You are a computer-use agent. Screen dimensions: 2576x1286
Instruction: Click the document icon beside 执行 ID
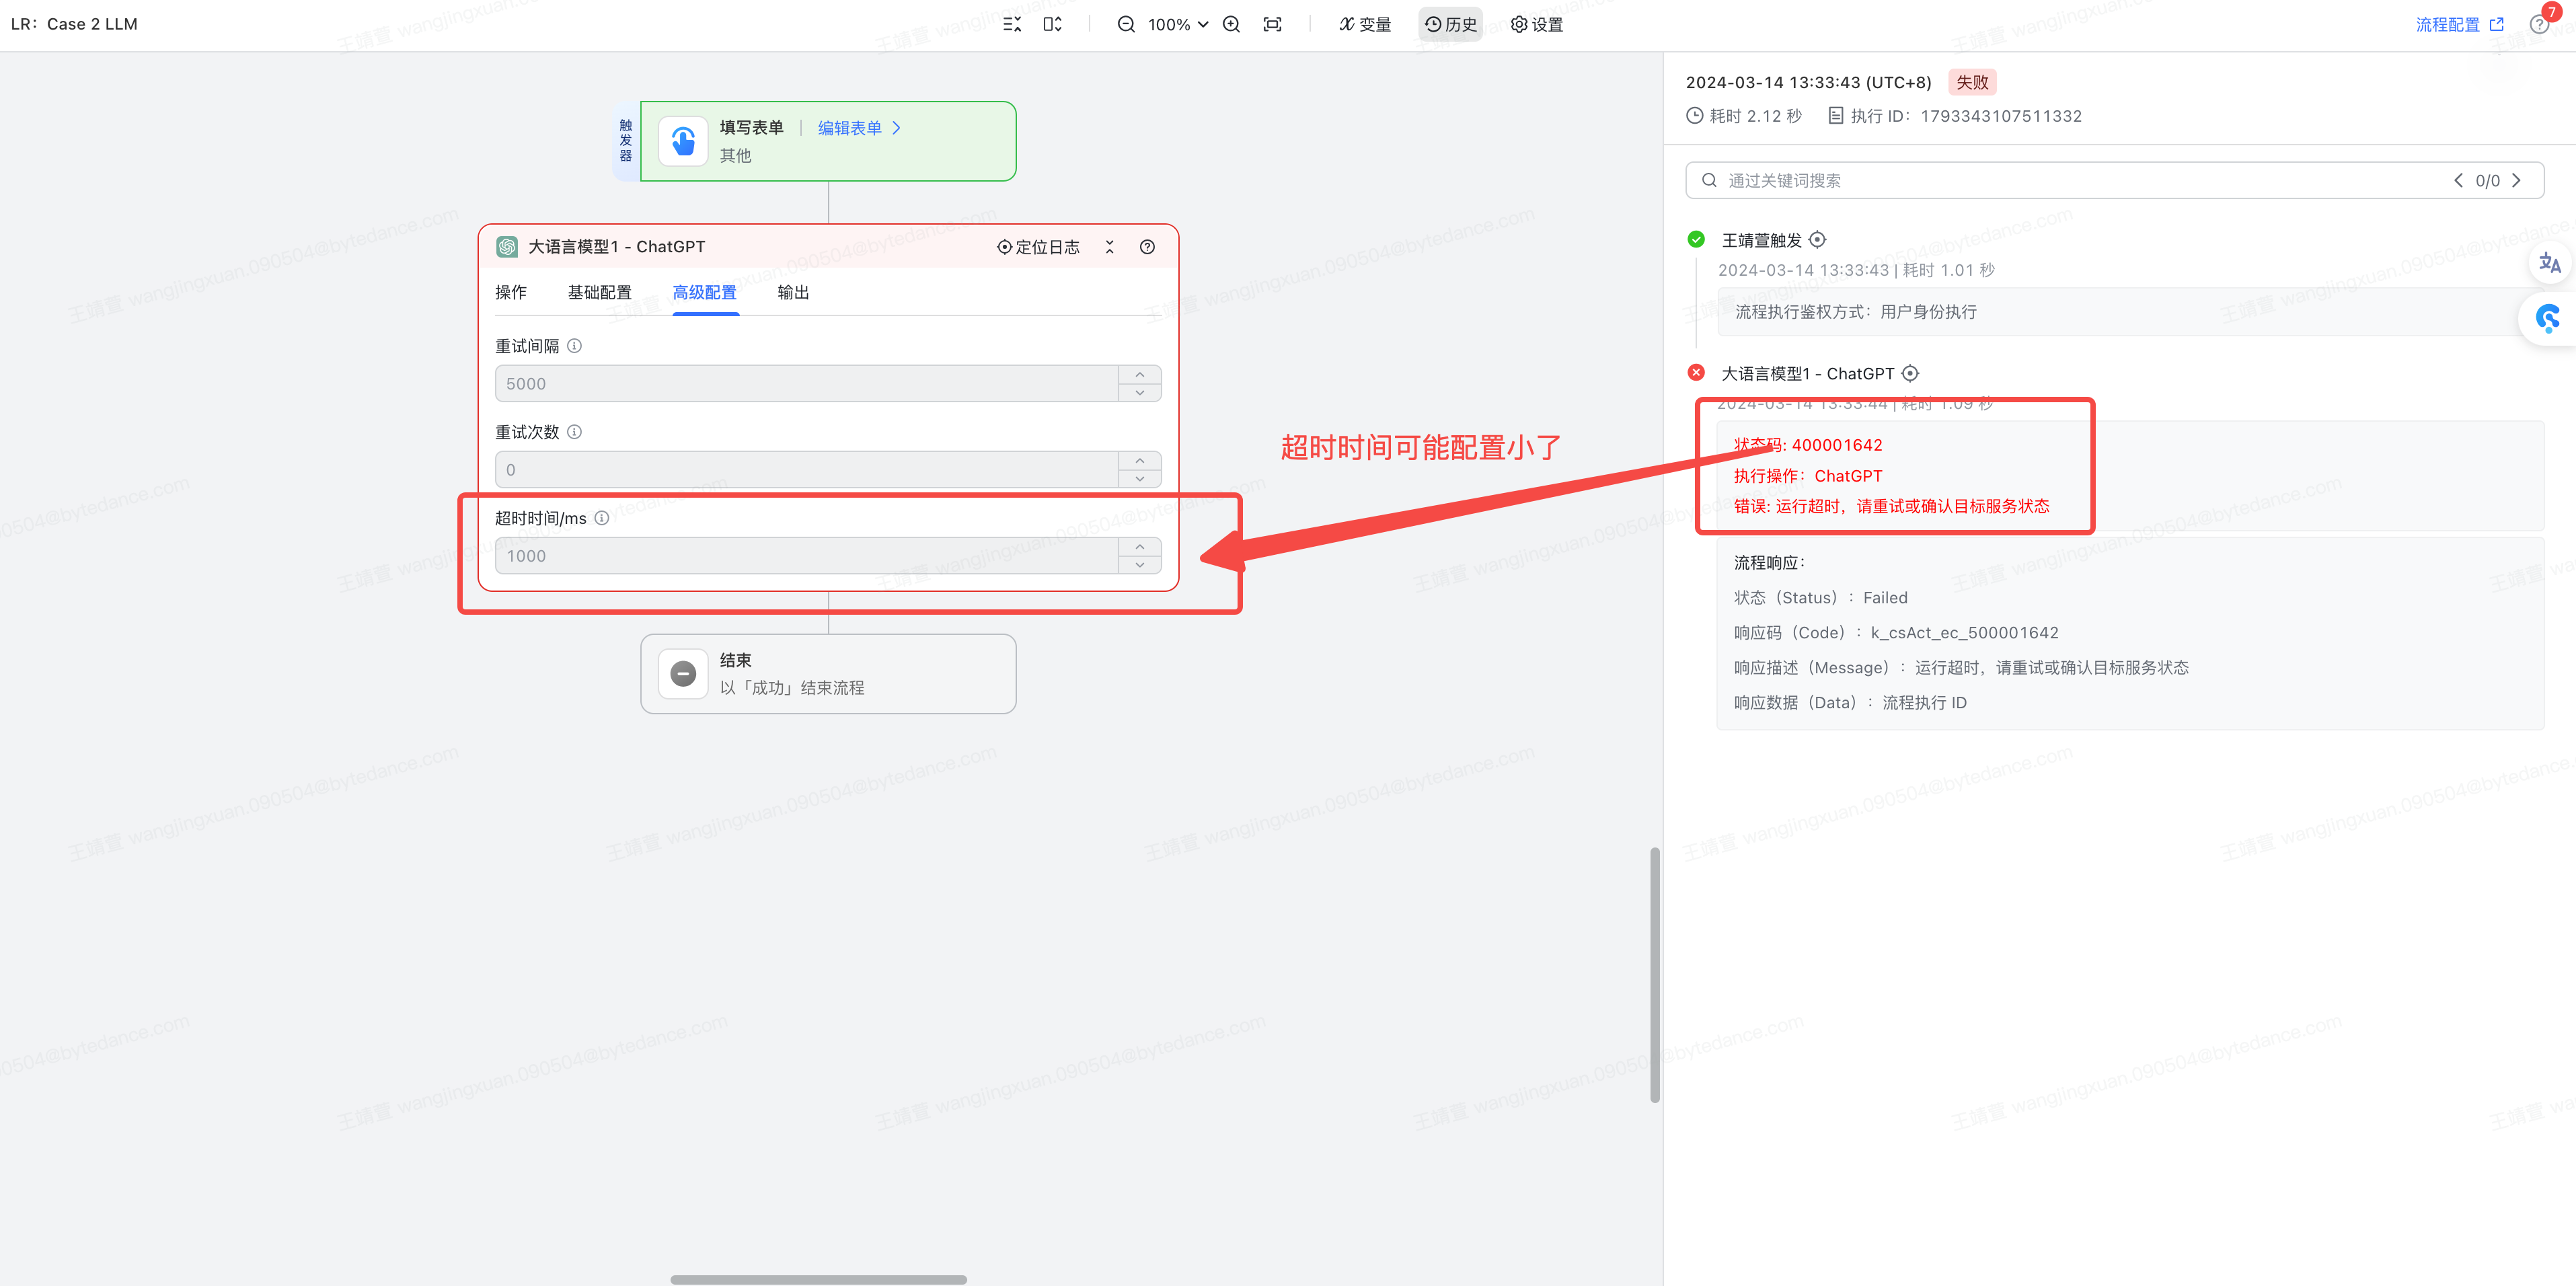1836,116
